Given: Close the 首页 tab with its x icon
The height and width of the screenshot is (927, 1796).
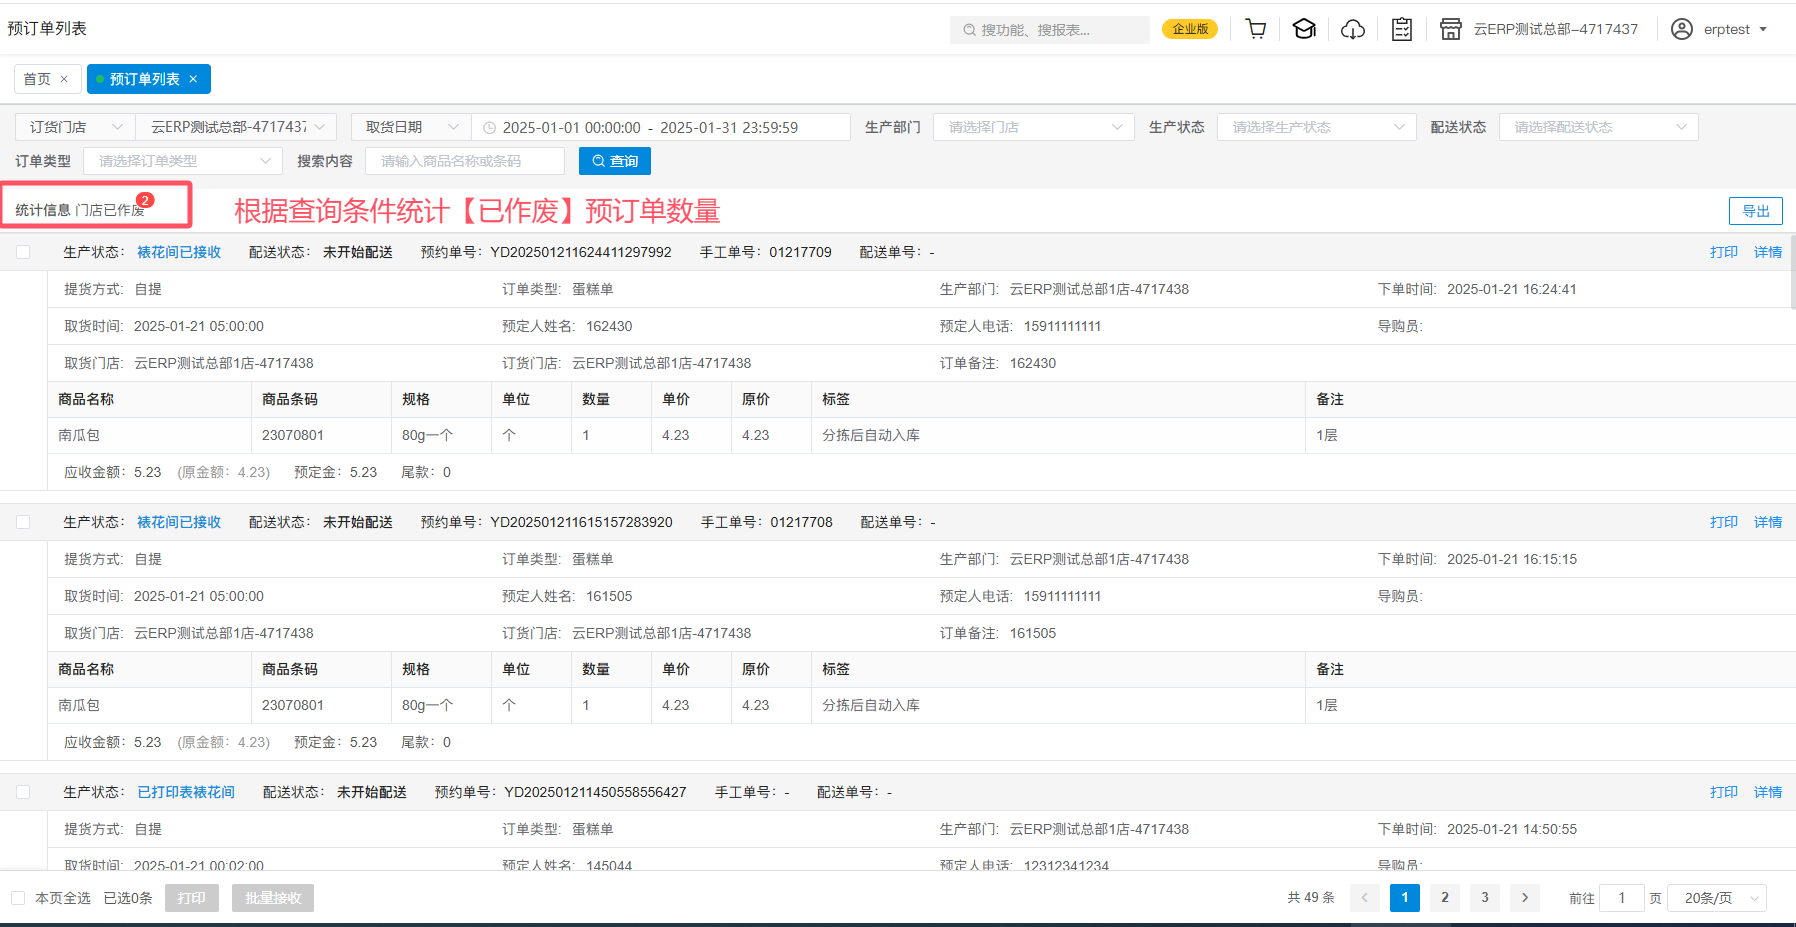Looking at the screenshot, I should point(64,79).
